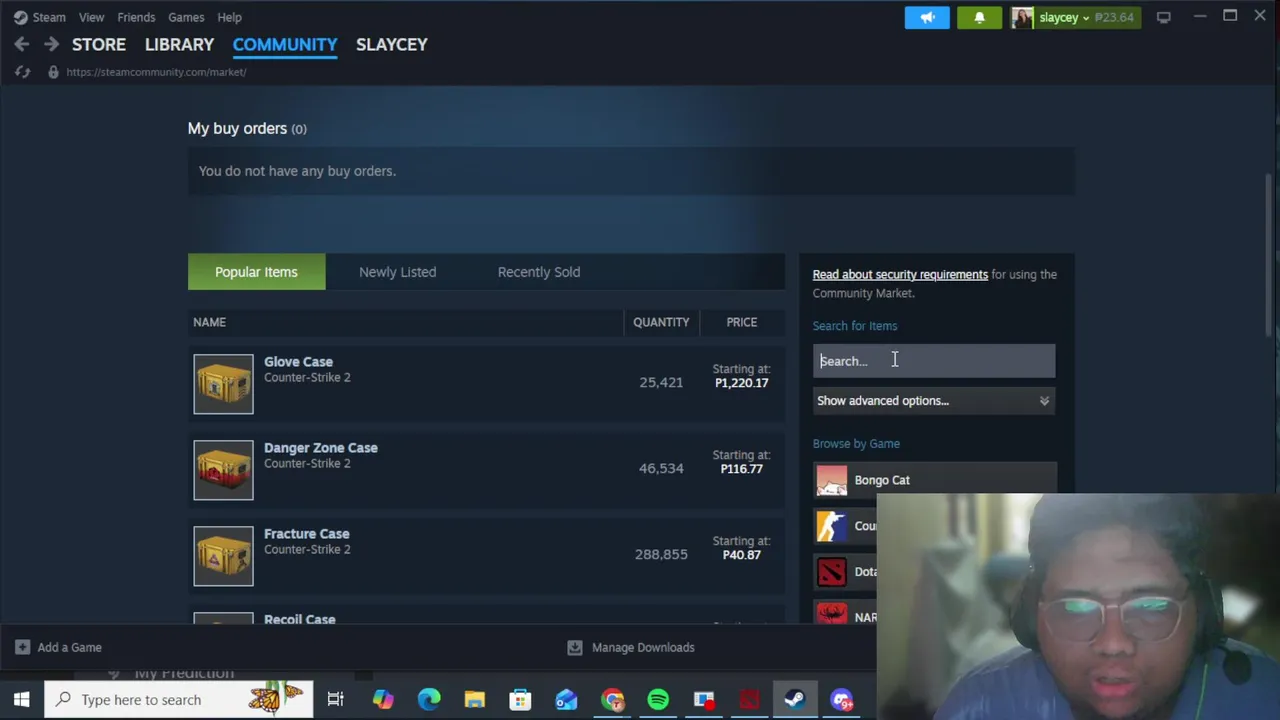Click the Big Picture mode monitor icon
The height and width of the screenshot is (720, 1280).
(1163, 17)
